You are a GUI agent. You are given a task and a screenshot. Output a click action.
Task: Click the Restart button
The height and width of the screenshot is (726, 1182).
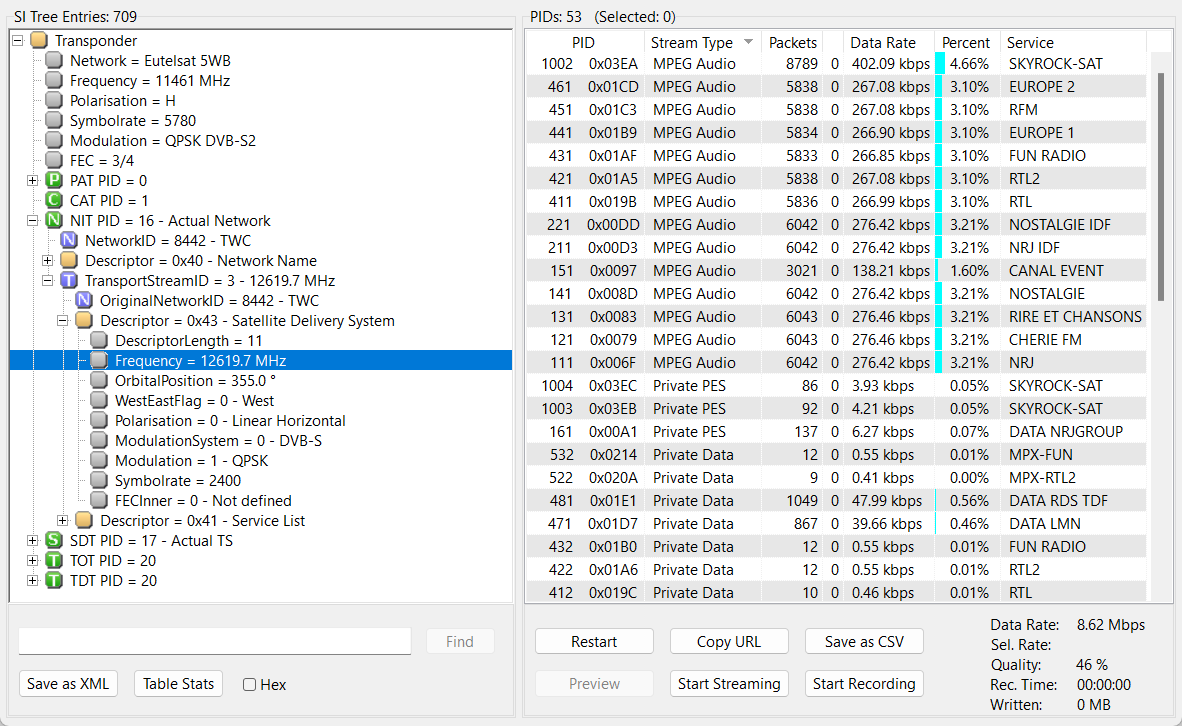(594, 642)
